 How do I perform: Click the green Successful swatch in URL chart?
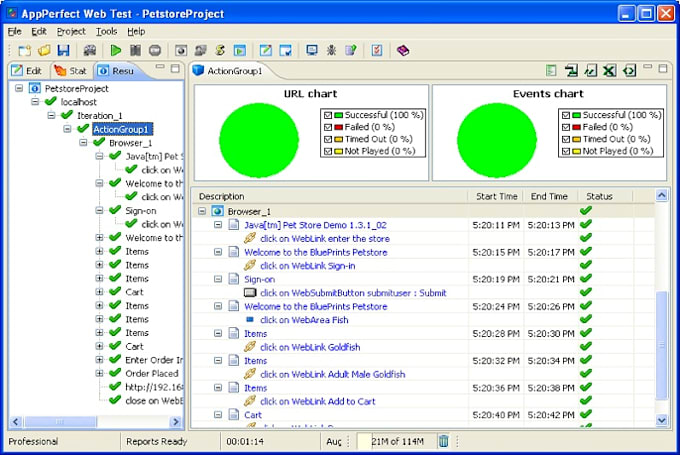click(338, 115)
